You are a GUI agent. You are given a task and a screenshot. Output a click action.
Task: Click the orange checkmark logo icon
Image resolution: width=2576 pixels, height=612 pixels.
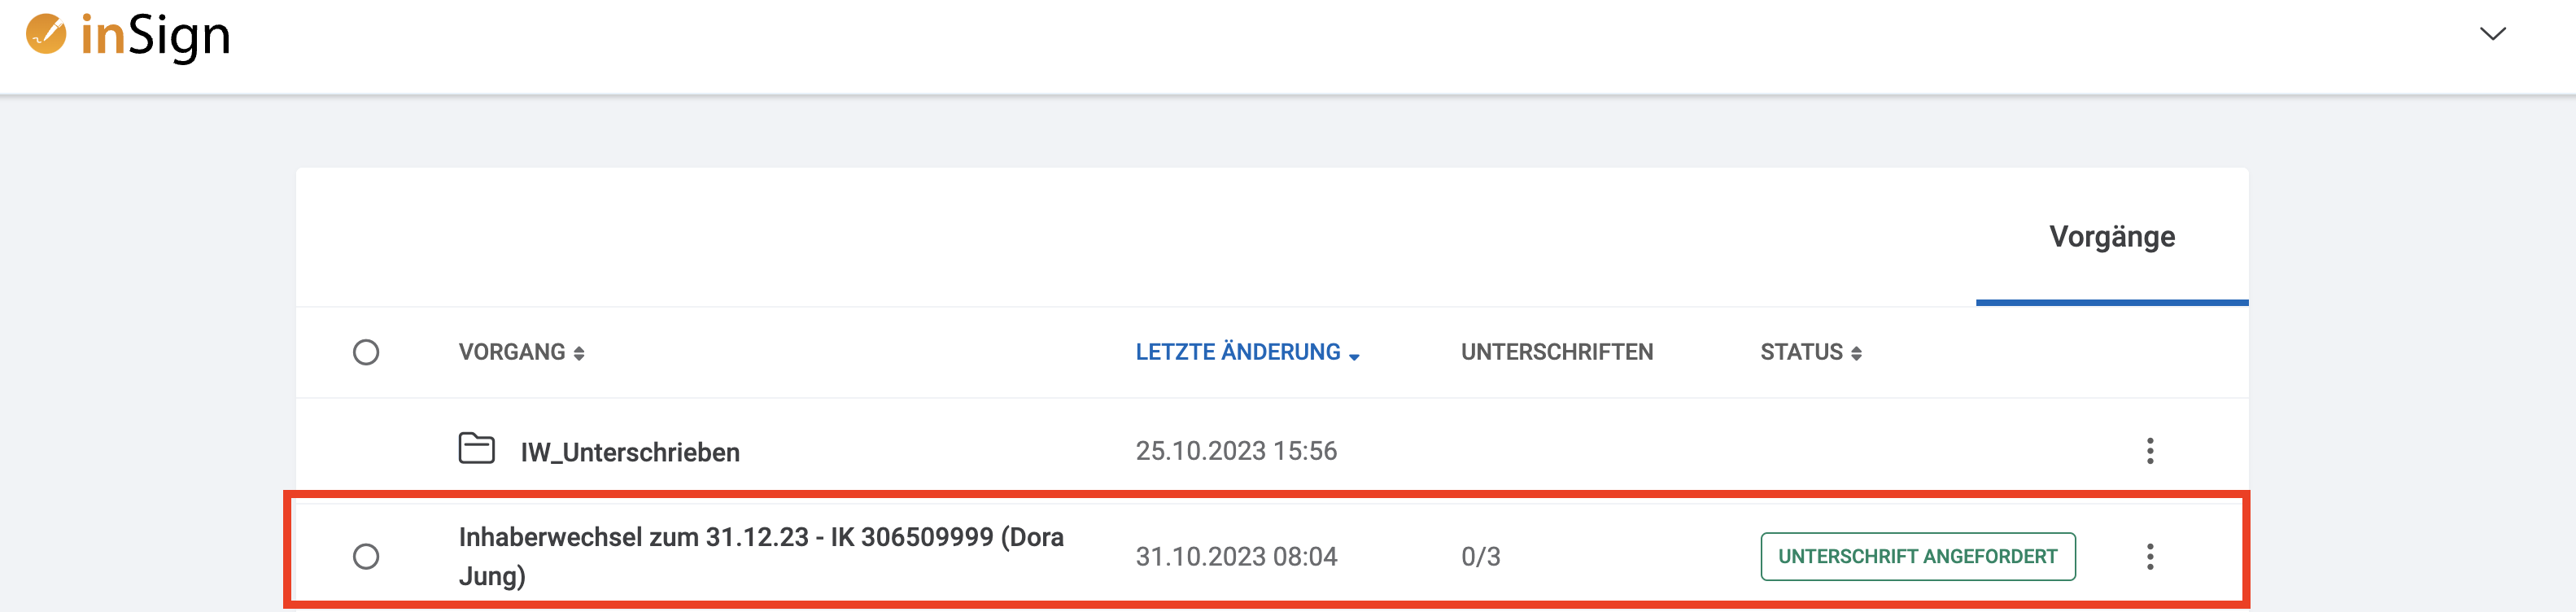pyautogui.click(x=46, y=34)
